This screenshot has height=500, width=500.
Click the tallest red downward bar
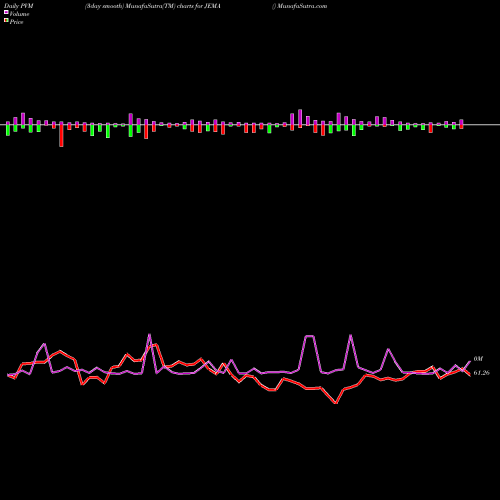click(61, 134)
